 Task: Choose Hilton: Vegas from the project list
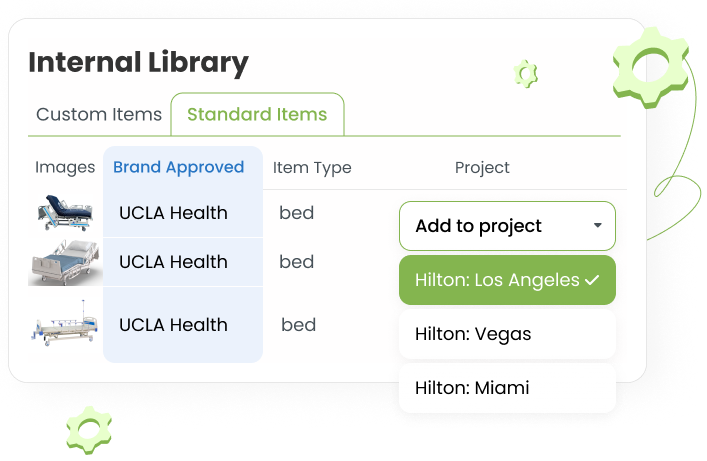[x=507, y=334]
